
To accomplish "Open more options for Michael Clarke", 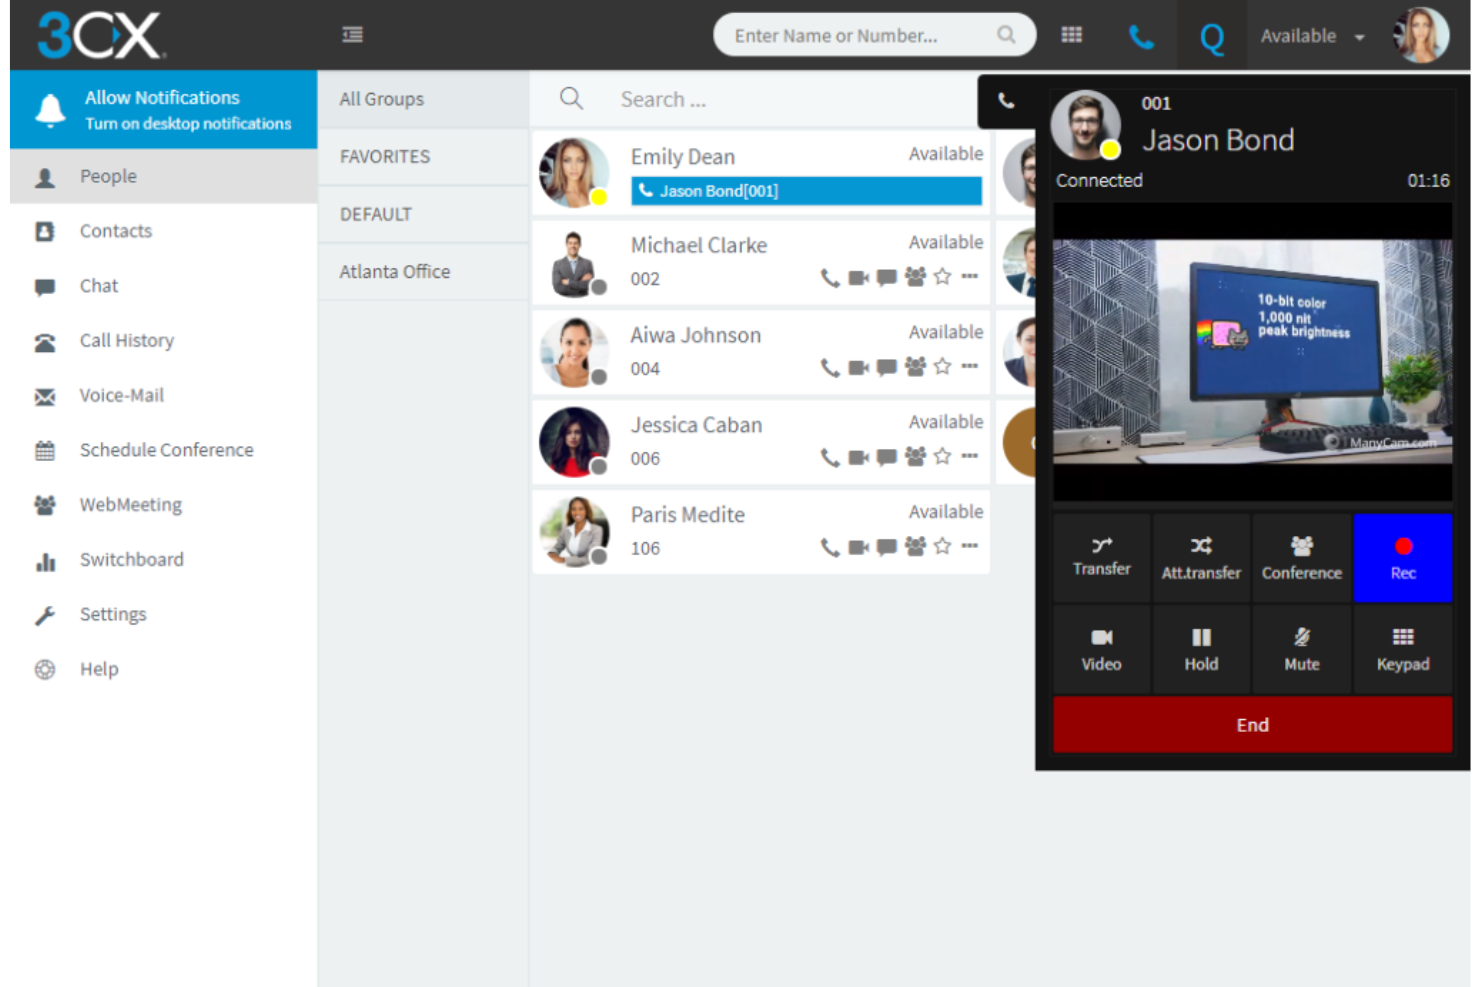I will coord(969,278).
